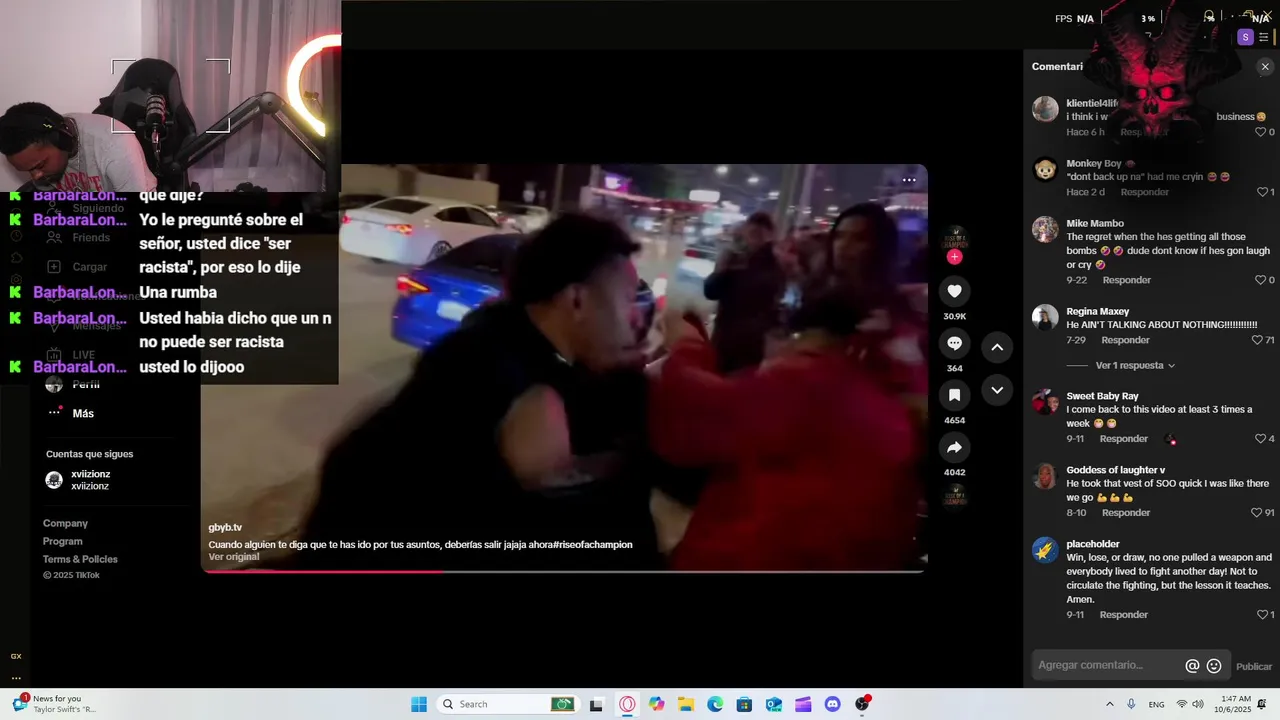Image resolution: width=1280 pixels, height=720 pixels.
Task: Reply to Mike Mambo's comment
Action: coord(1126,280)
